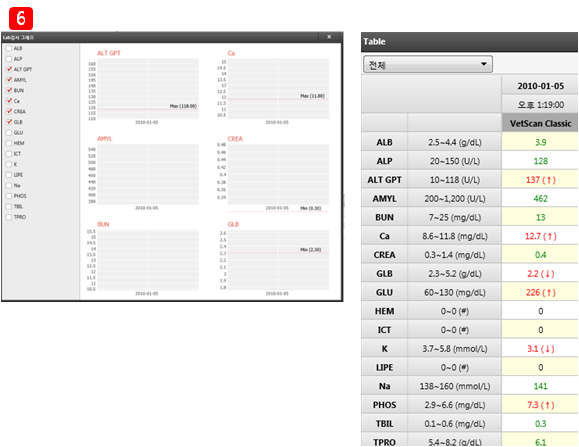Uncheck the Ca checkbox
The height and width of the screenshot is (447, 579).
click(x=9, y=101)
